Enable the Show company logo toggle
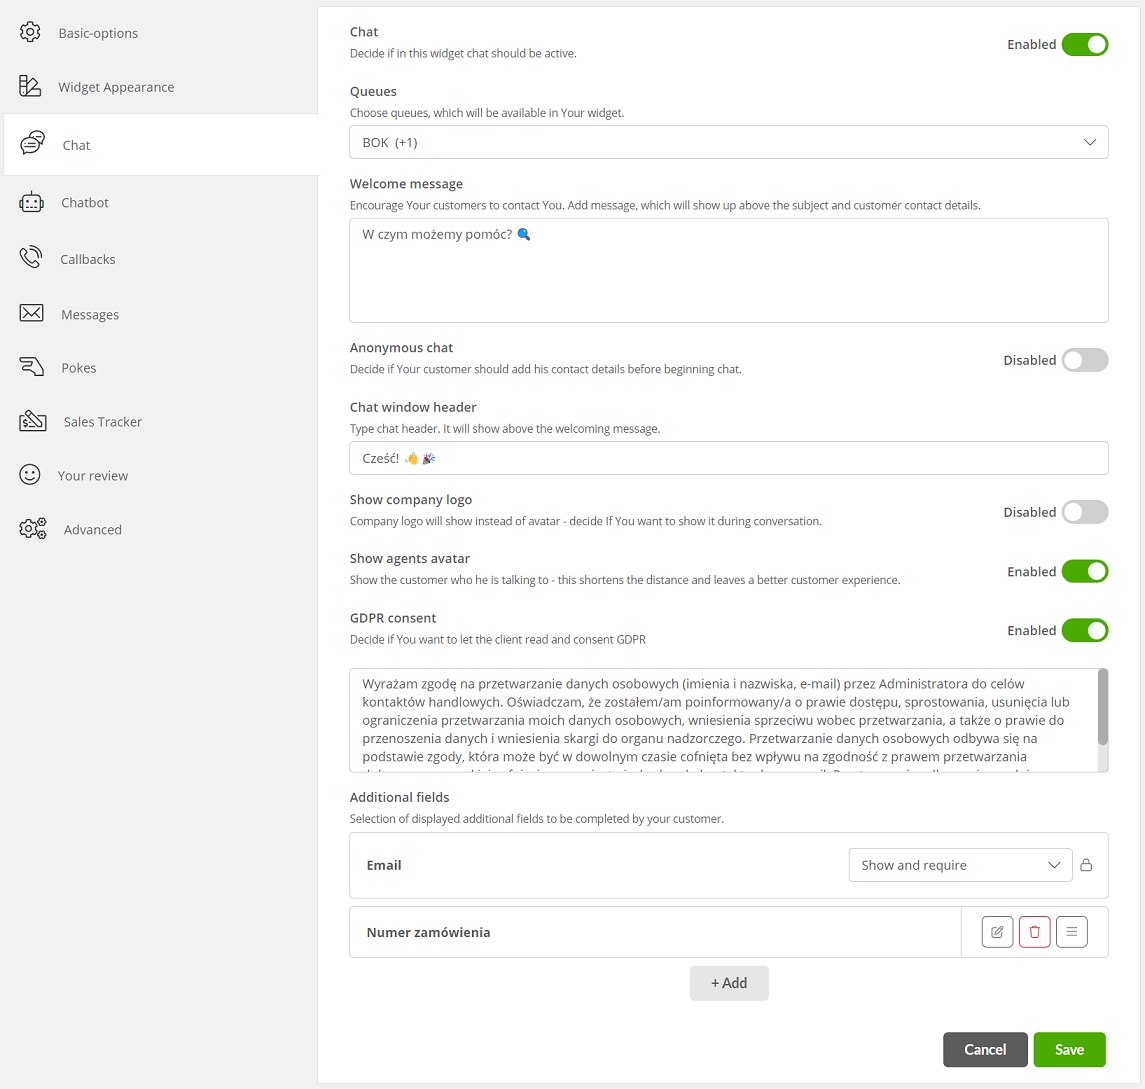Viewport: 1145px width, 1089px height. pos(1085,512)
